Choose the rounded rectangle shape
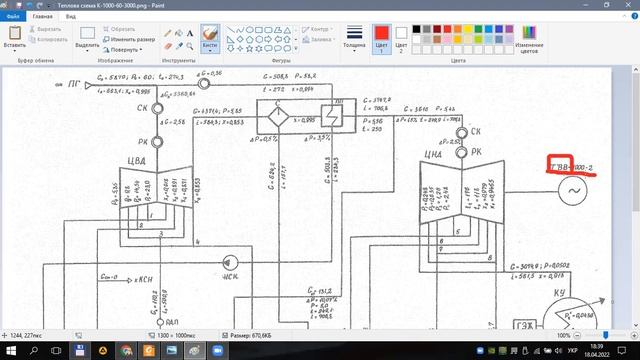640x360 pixels. pos(268,30)
